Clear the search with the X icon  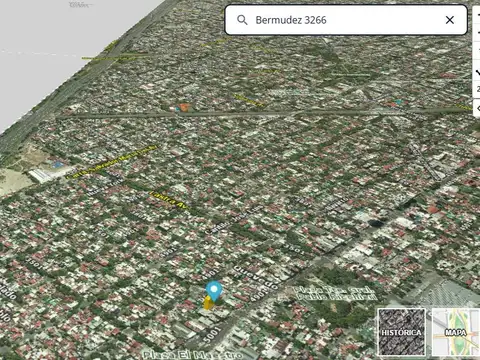[450, 20]
